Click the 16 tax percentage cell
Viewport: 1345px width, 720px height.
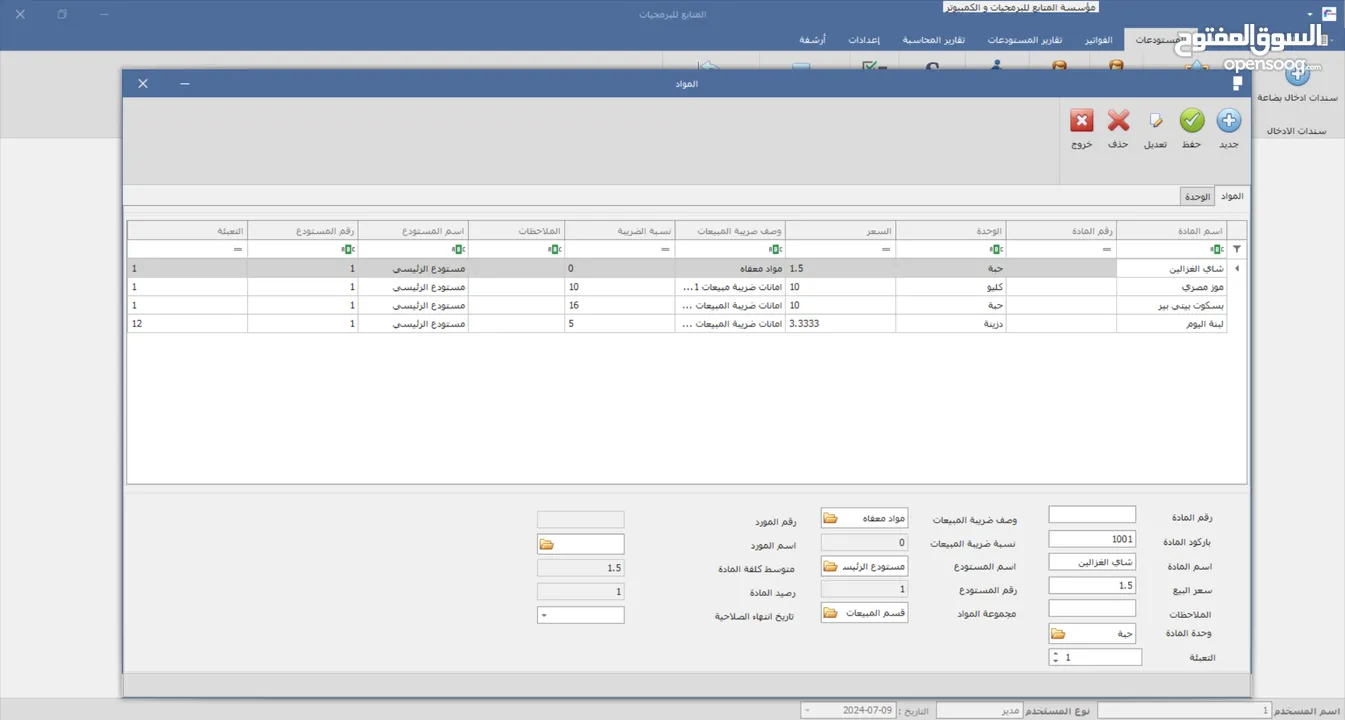click(619, 305)
